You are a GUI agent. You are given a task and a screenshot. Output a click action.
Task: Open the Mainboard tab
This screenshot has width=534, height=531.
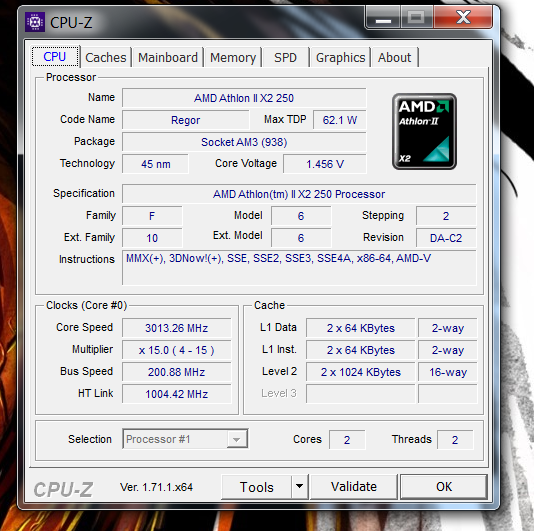tap(168, 58)
